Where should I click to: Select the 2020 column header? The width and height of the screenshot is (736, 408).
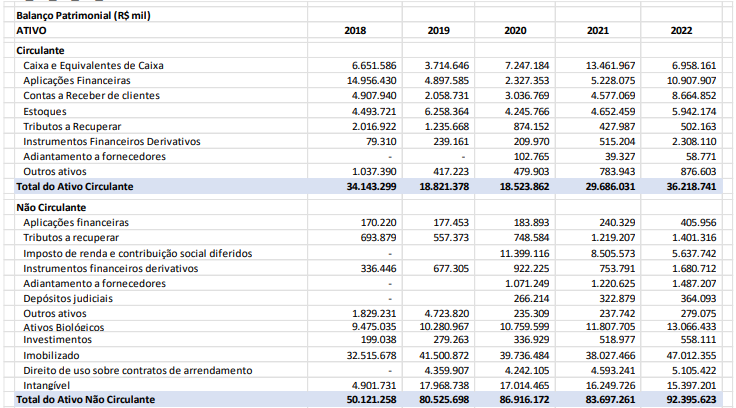516,30
